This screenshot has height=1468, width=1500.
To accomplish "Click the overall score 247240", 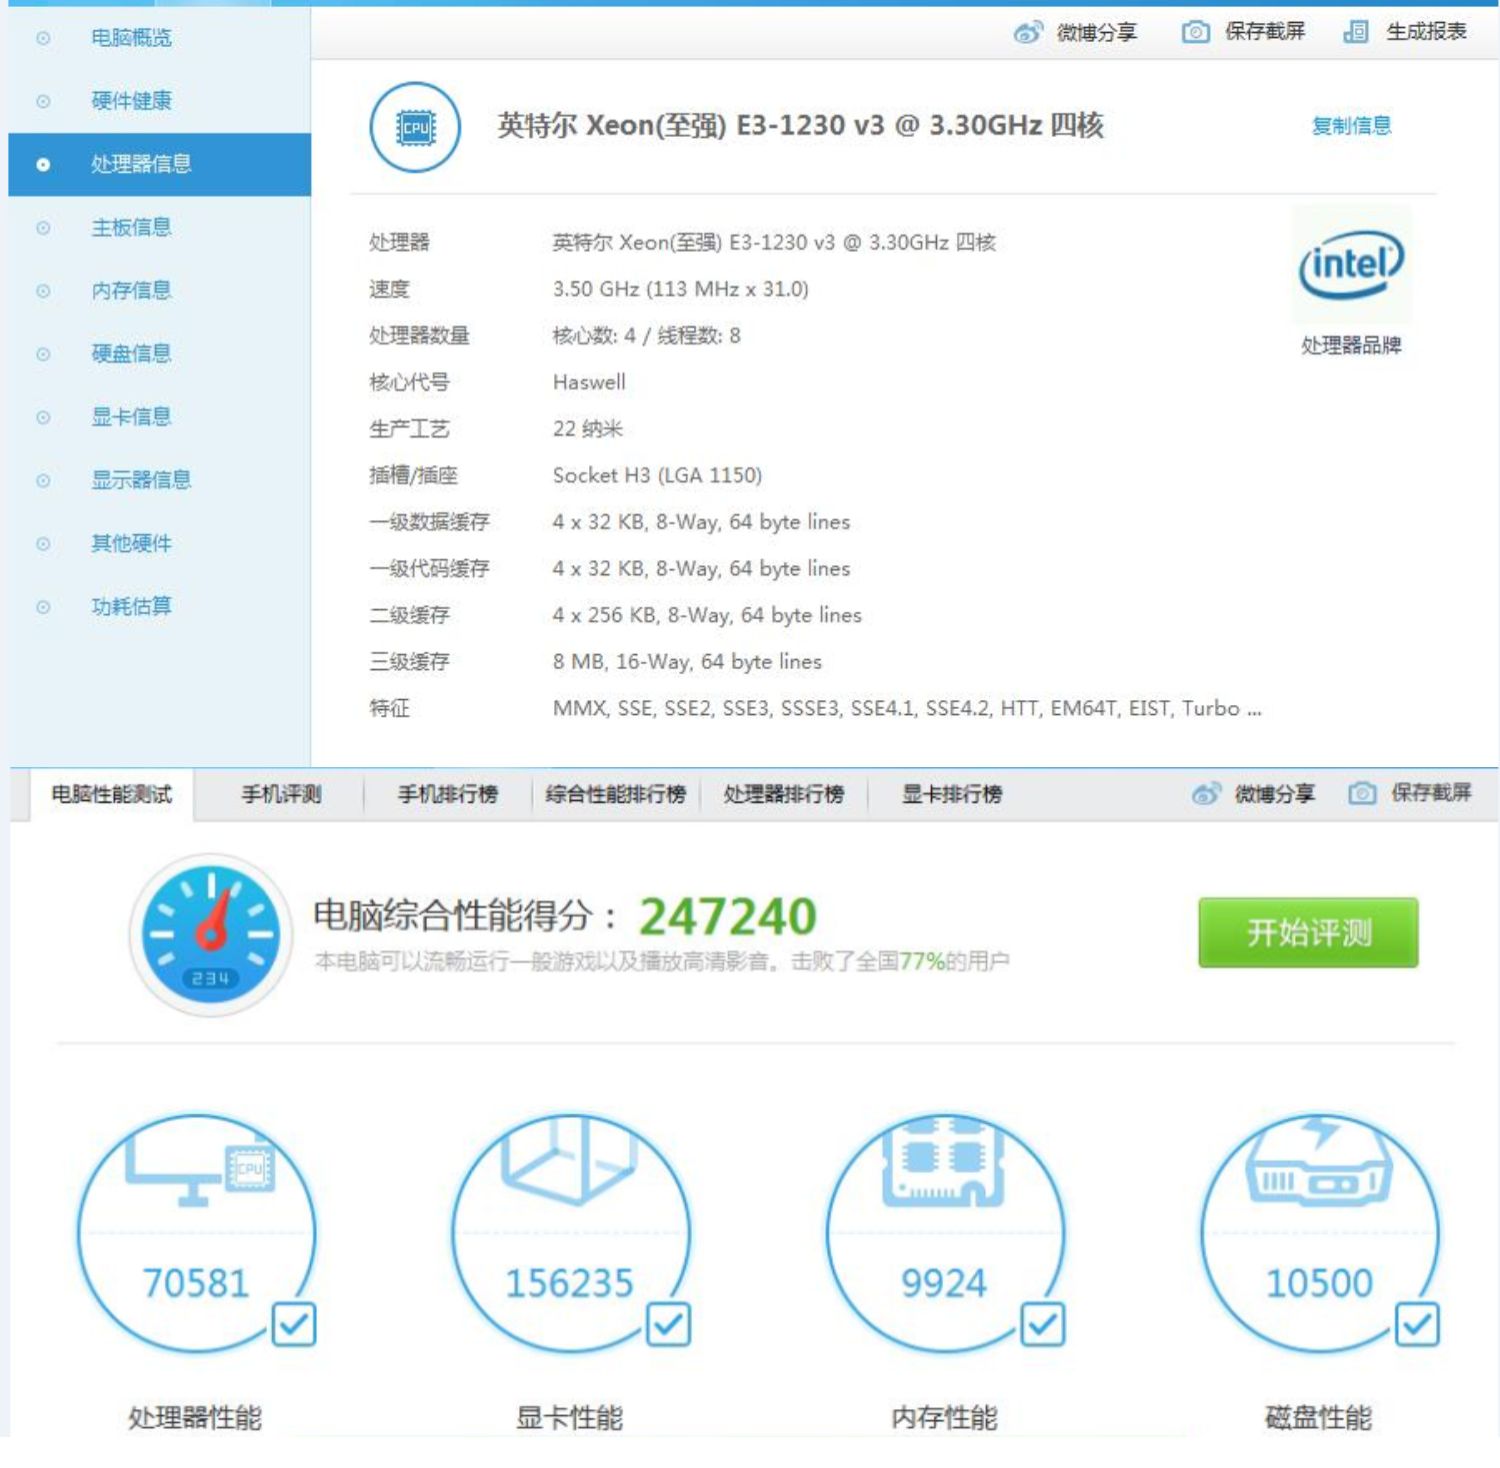I will coord(728,916).
